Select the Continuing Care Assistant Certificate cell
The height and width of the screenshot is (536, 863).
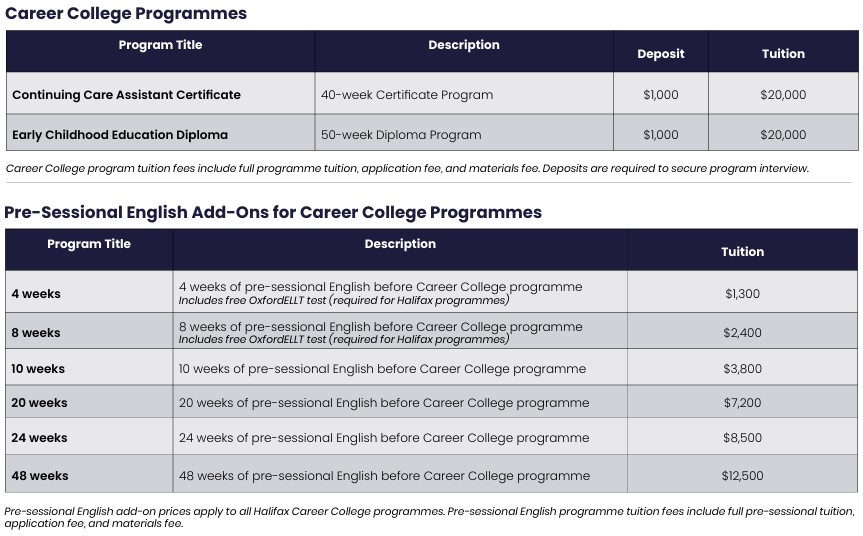tap(127, 95)
